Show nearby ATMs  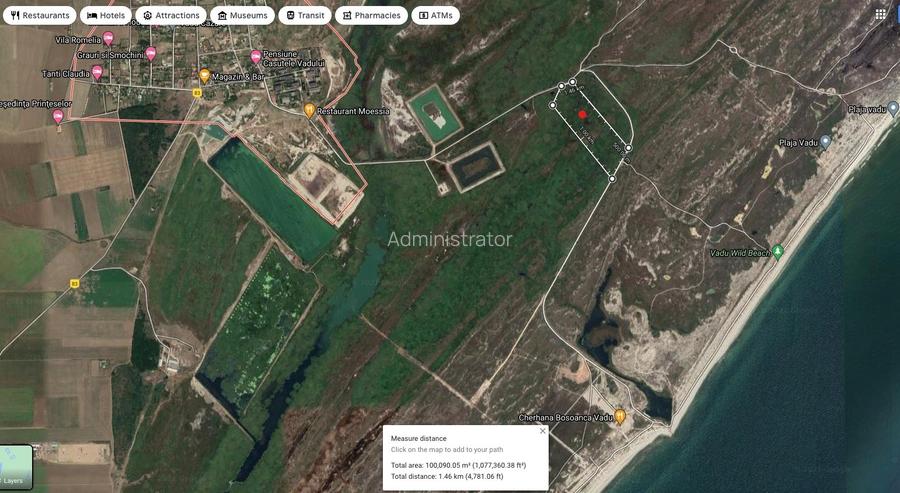(435, 16)
